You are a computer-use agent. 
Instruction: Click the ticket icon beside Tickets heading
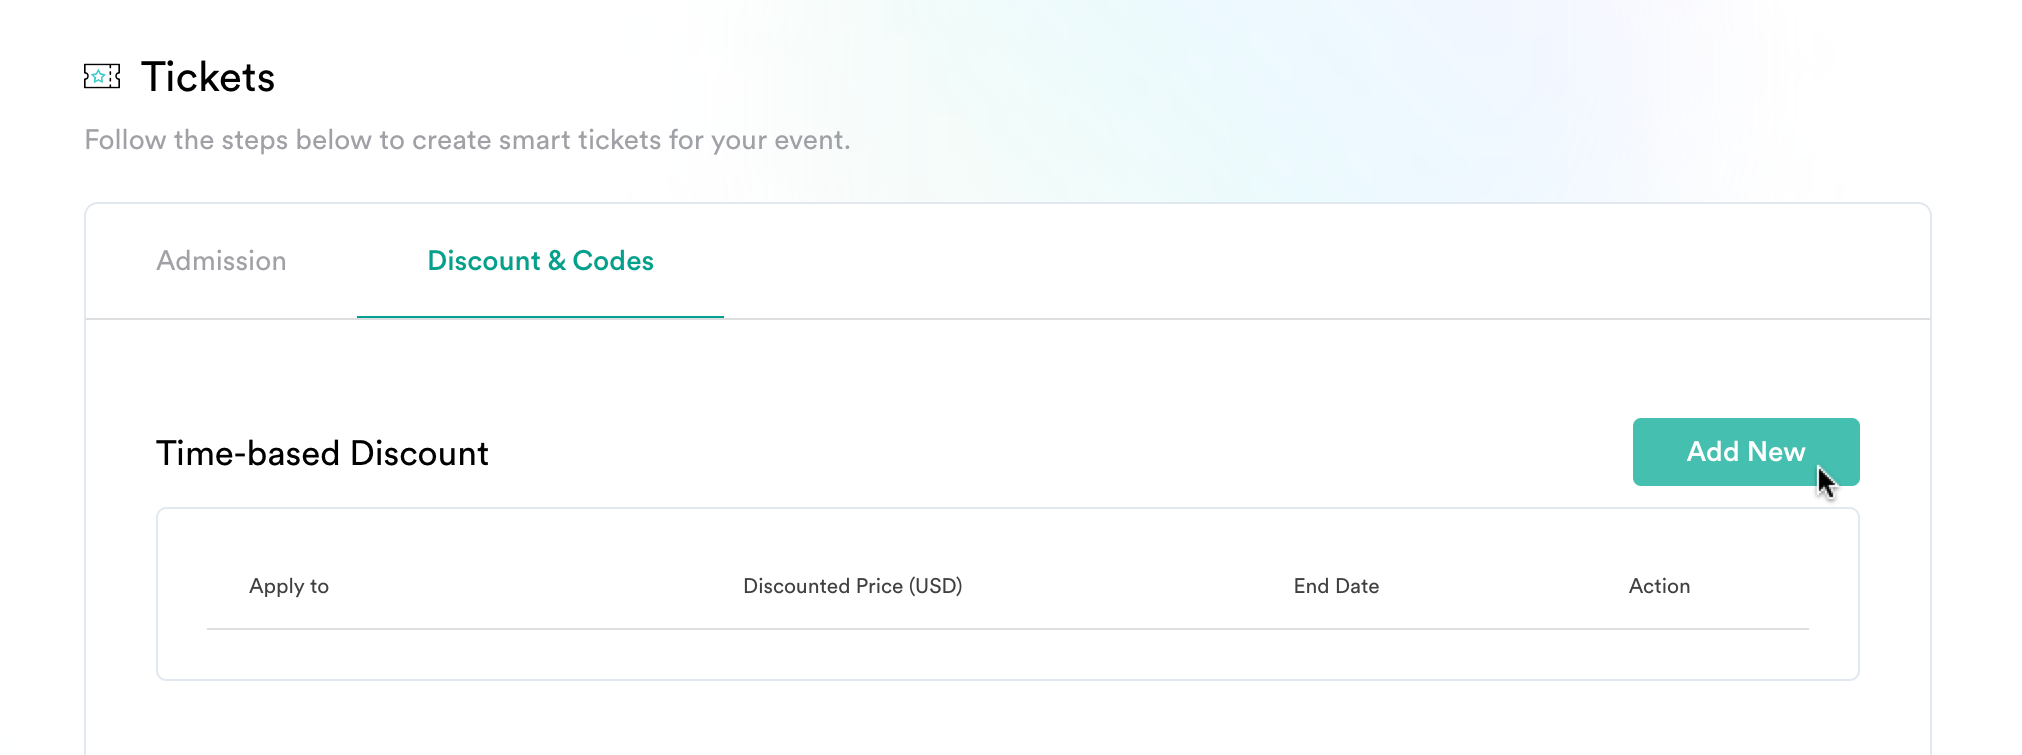(x=102, y=76)
